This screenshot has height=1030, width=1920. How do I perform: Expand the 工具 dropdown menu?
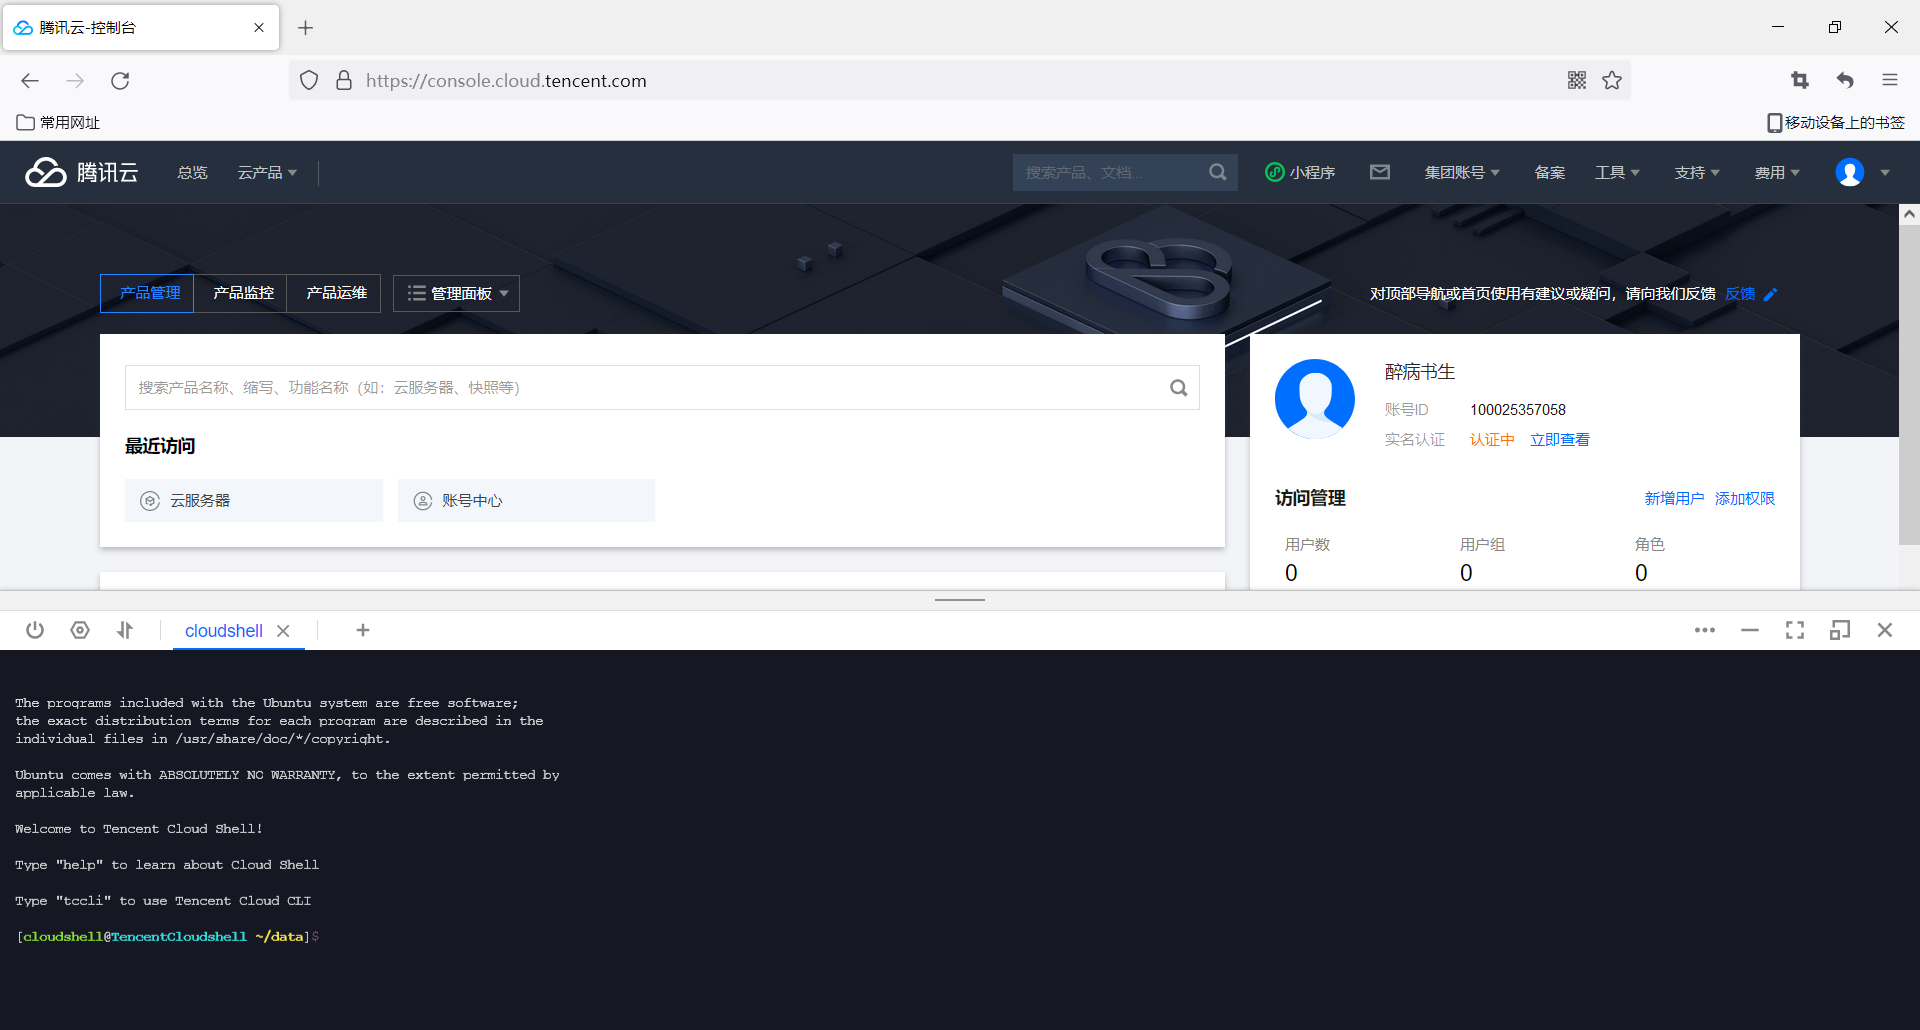(1617, 173)
